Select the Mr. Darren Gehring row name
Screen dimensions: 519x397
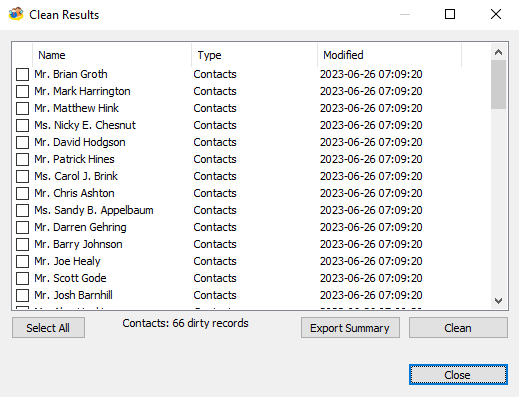80,227
